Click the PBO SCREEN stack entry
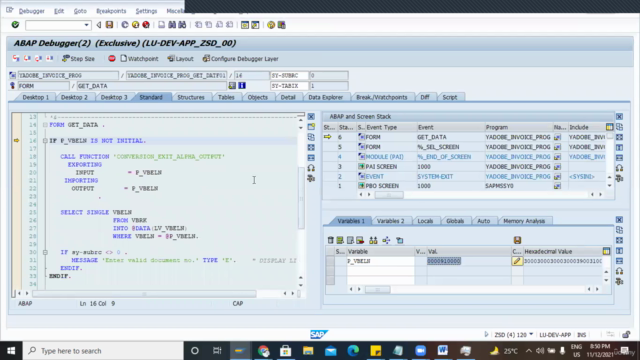 coord(382,186)
